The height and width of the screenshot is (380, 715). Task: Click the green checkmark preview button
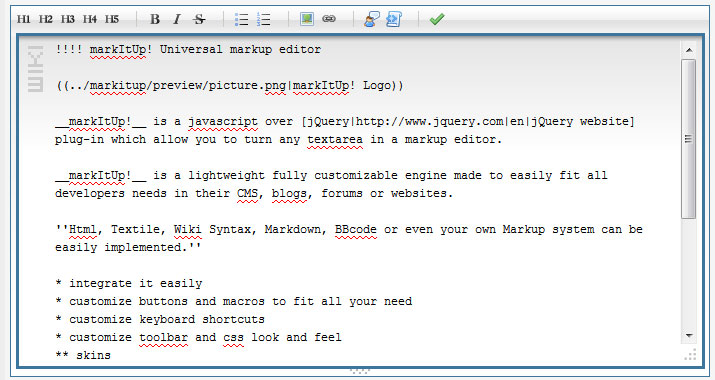click(437, 19)
